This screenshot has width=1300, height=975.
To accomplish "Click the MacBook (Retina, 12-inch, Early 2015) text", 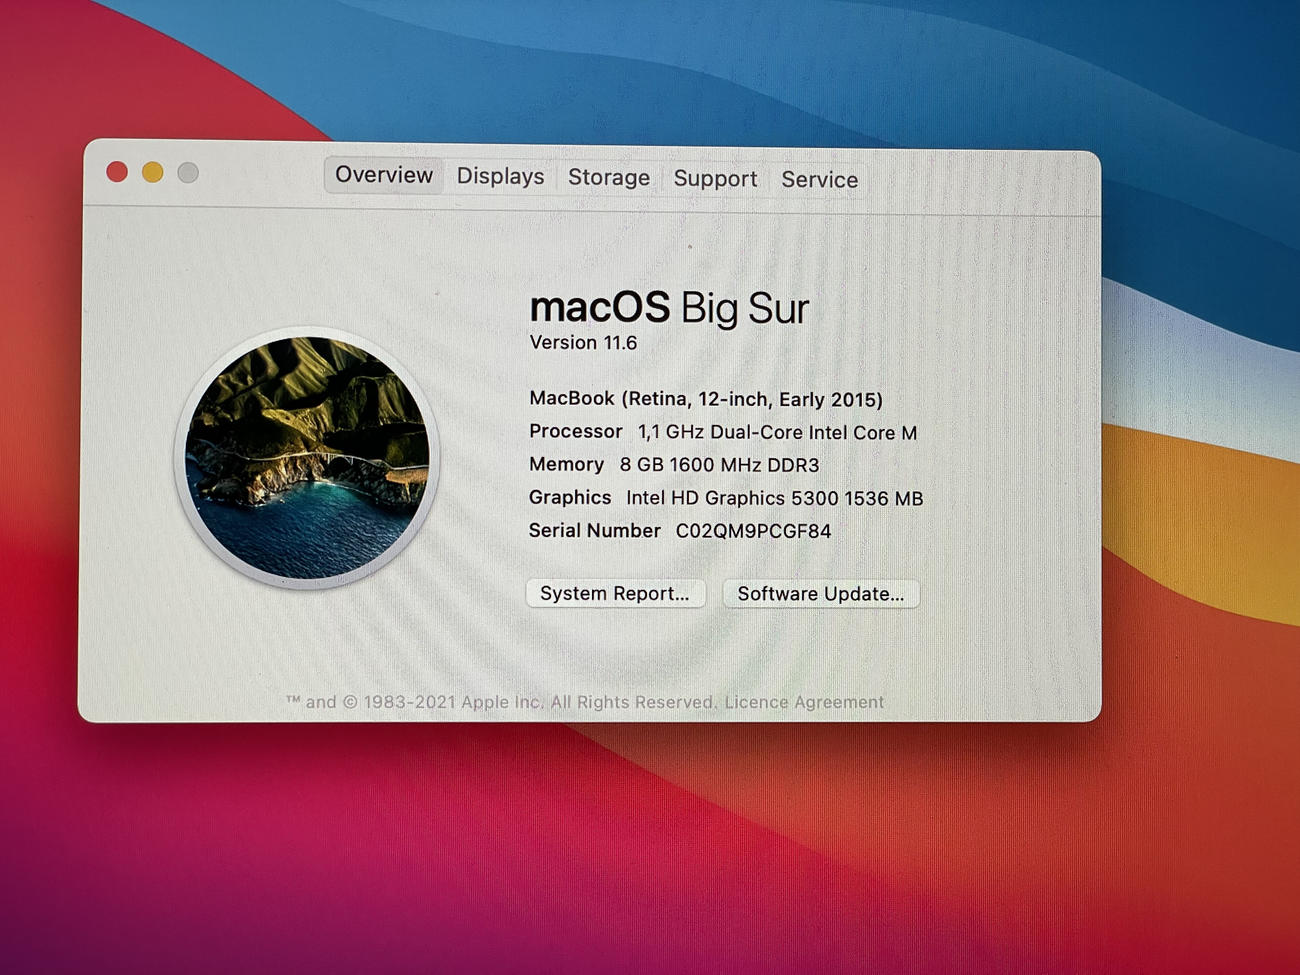I will (706, 399).
